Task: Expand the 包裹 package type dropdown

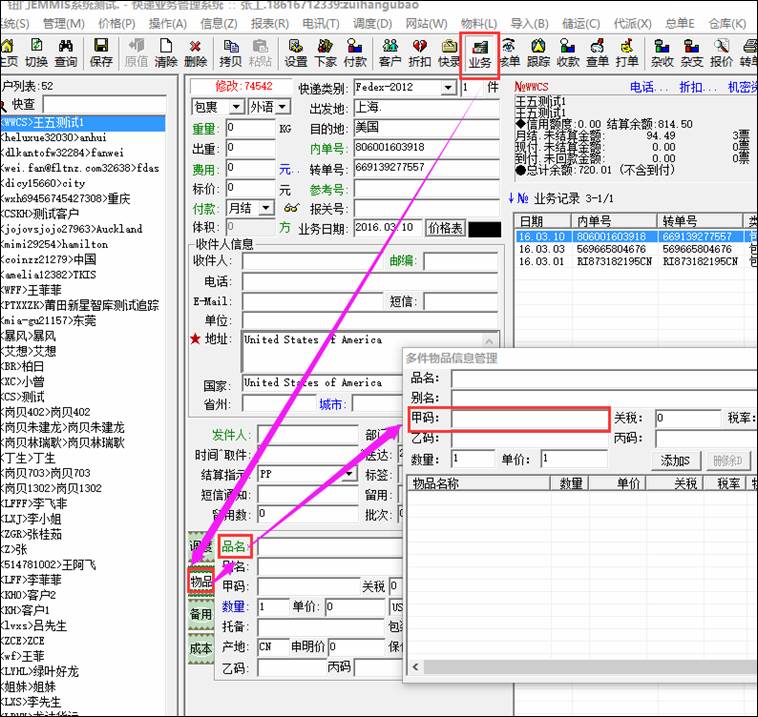Action: pos(236,107)
